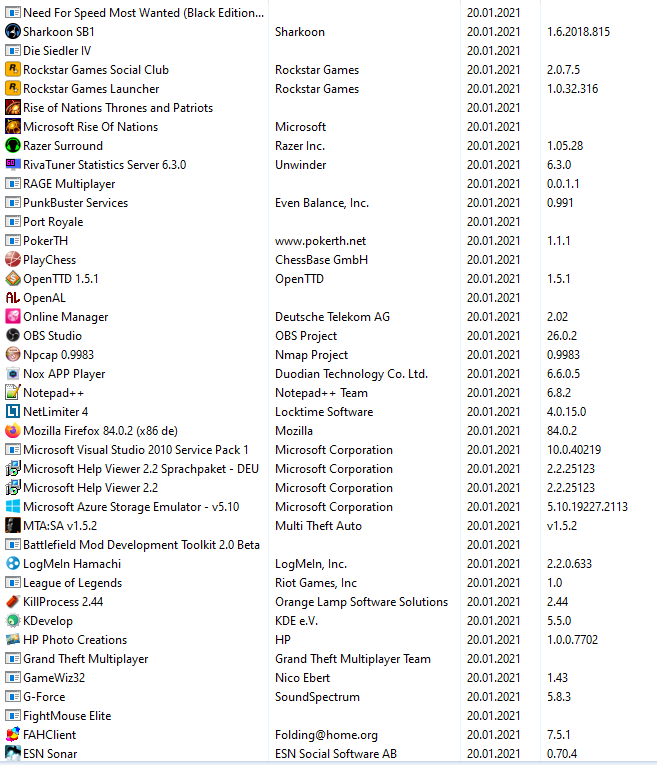The height and width of the screenshot is (765, 657).
Task: Click publisher KDE e.V.
Action: (x=297, y=621)
